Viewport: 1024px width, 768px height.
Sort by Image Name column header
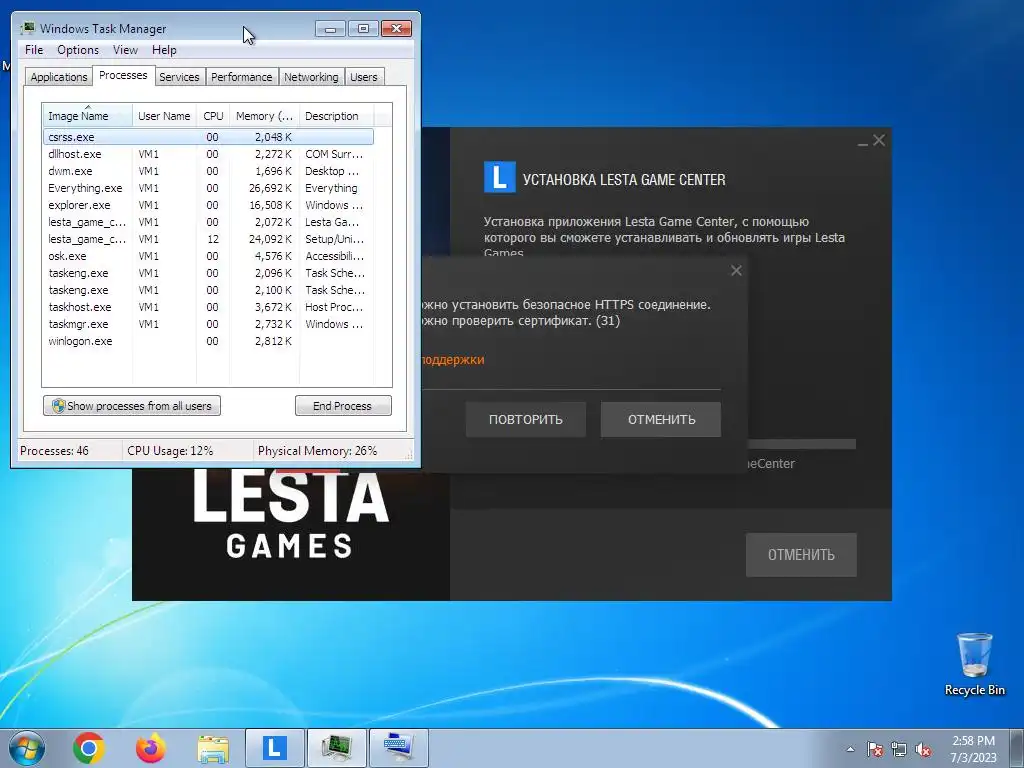[88, 115]
